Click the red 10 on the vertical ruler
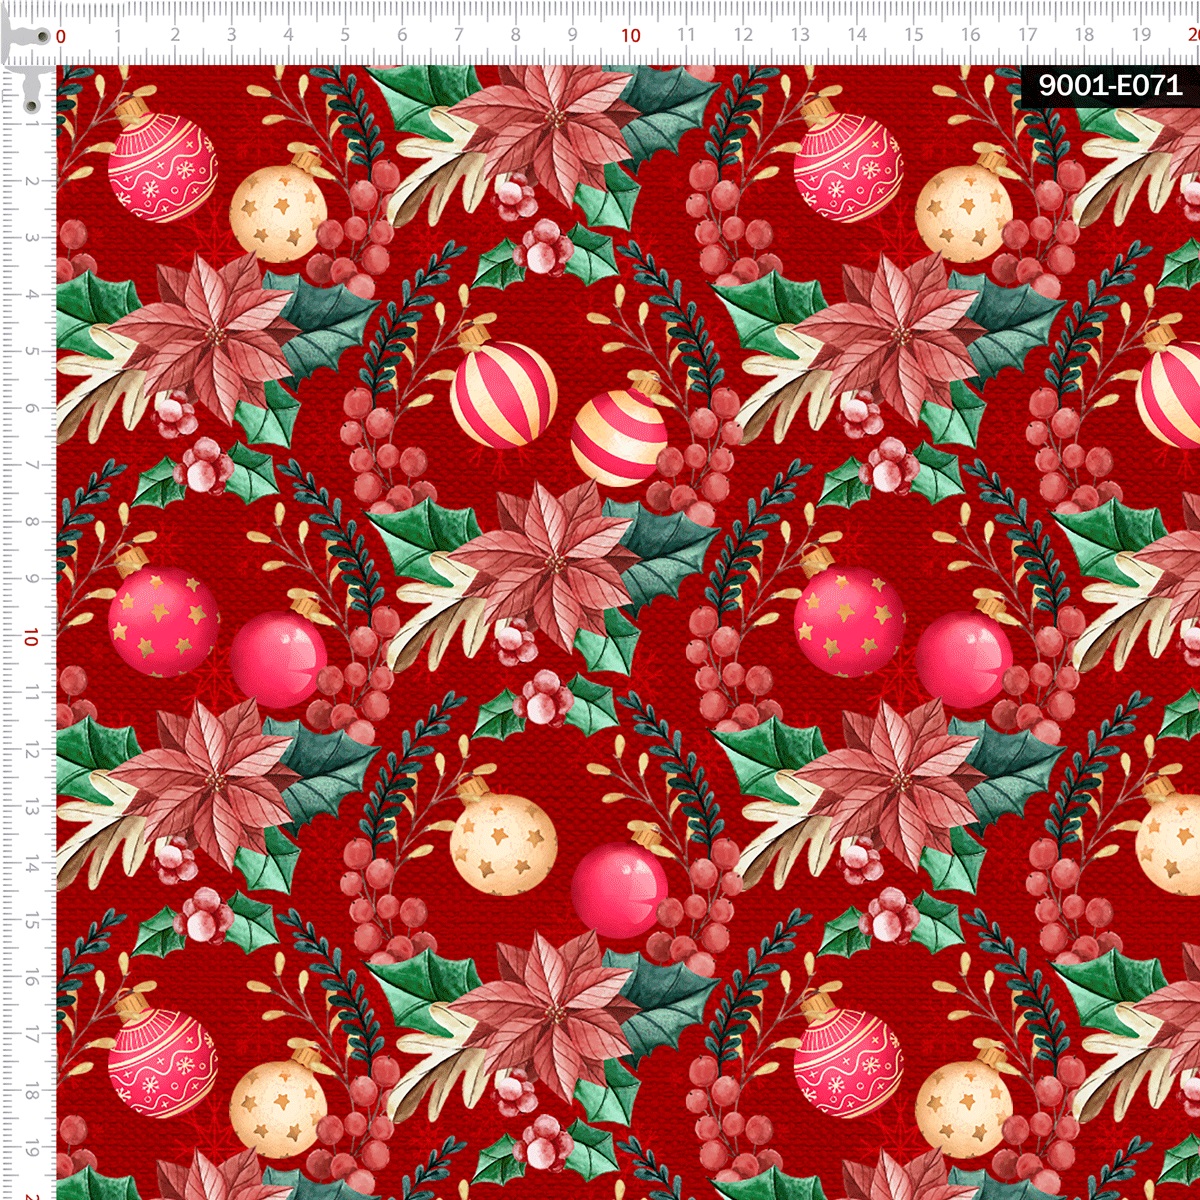The width and height of the screenshot is (1200, 1200). (x=31, y=637)
